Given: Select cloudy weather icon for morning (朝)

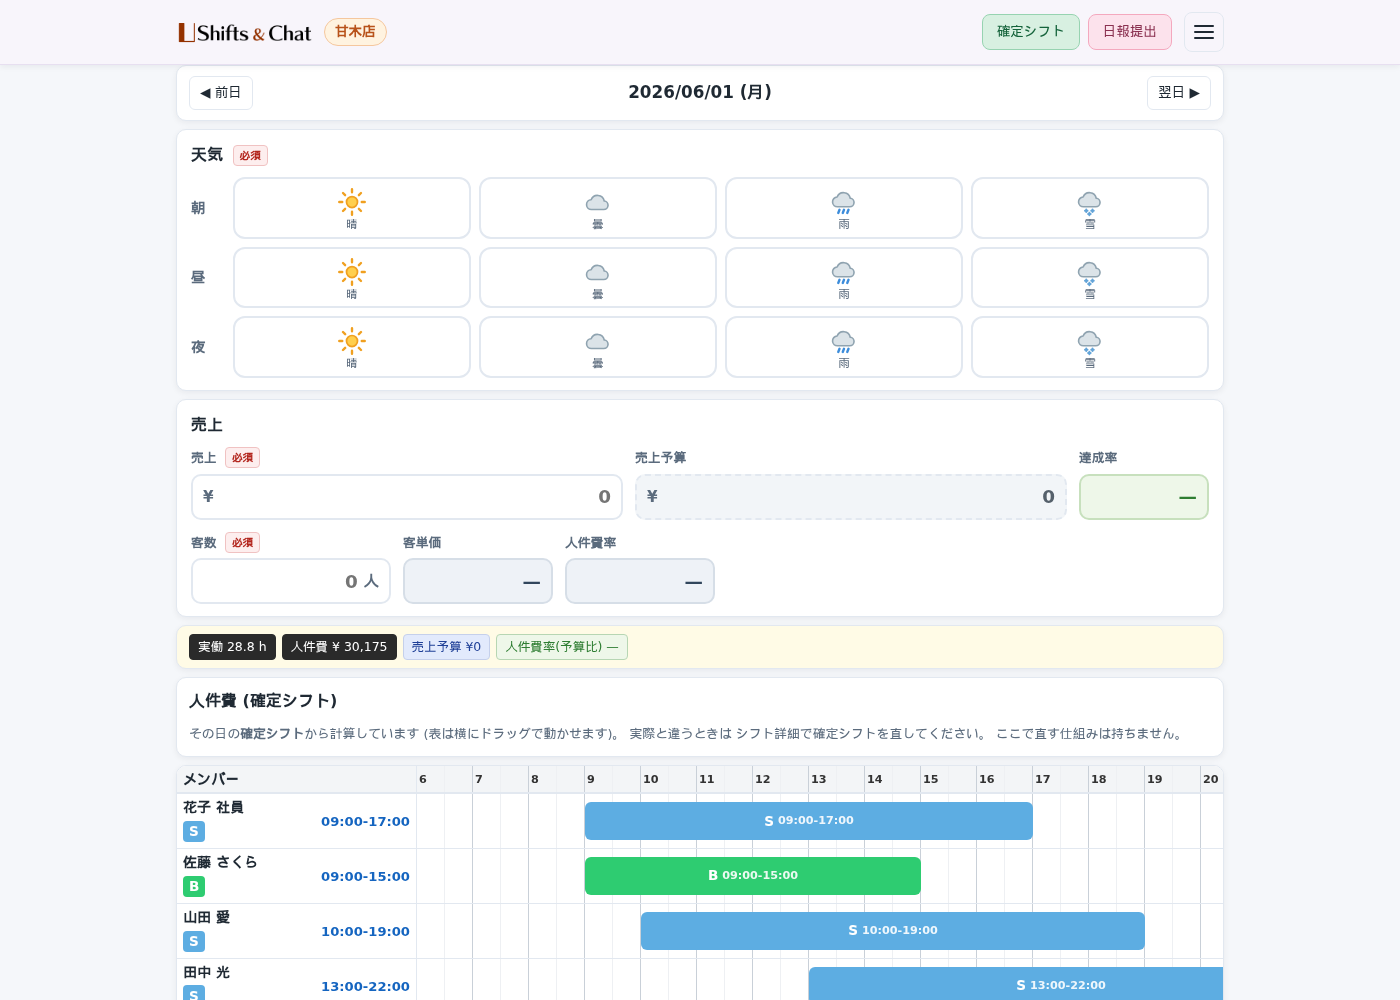Looking at the screenshot, I should tap(598, 202).
